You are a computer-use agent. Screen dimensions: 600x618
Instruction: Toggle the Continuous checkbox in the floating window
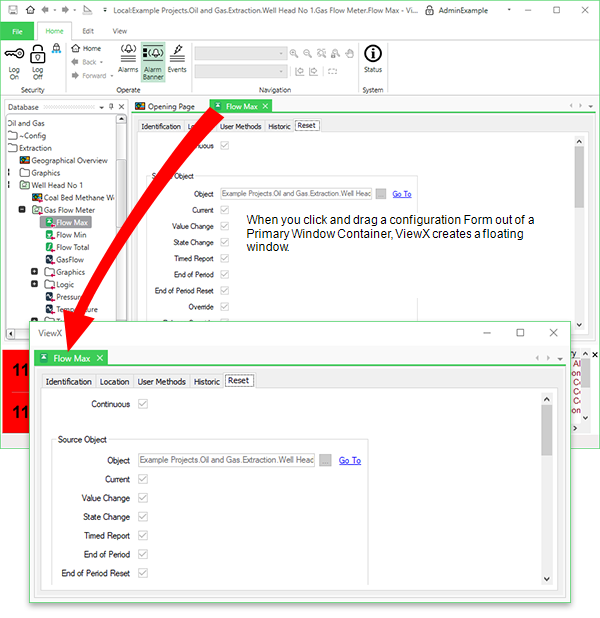(143, 404)
